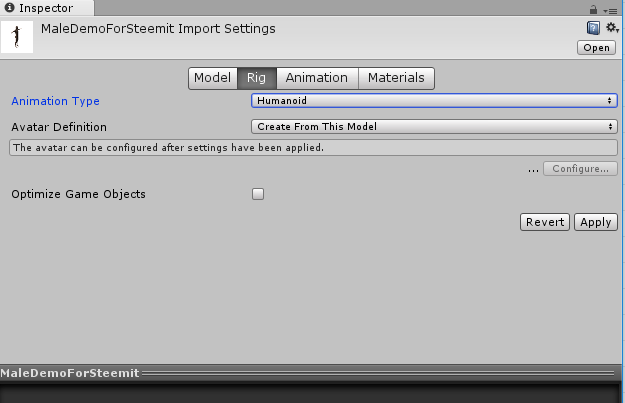Viewport: 625px width, 403px height.
Task: Click the Inspector tab info icon
Action: (x=11, y=8)
